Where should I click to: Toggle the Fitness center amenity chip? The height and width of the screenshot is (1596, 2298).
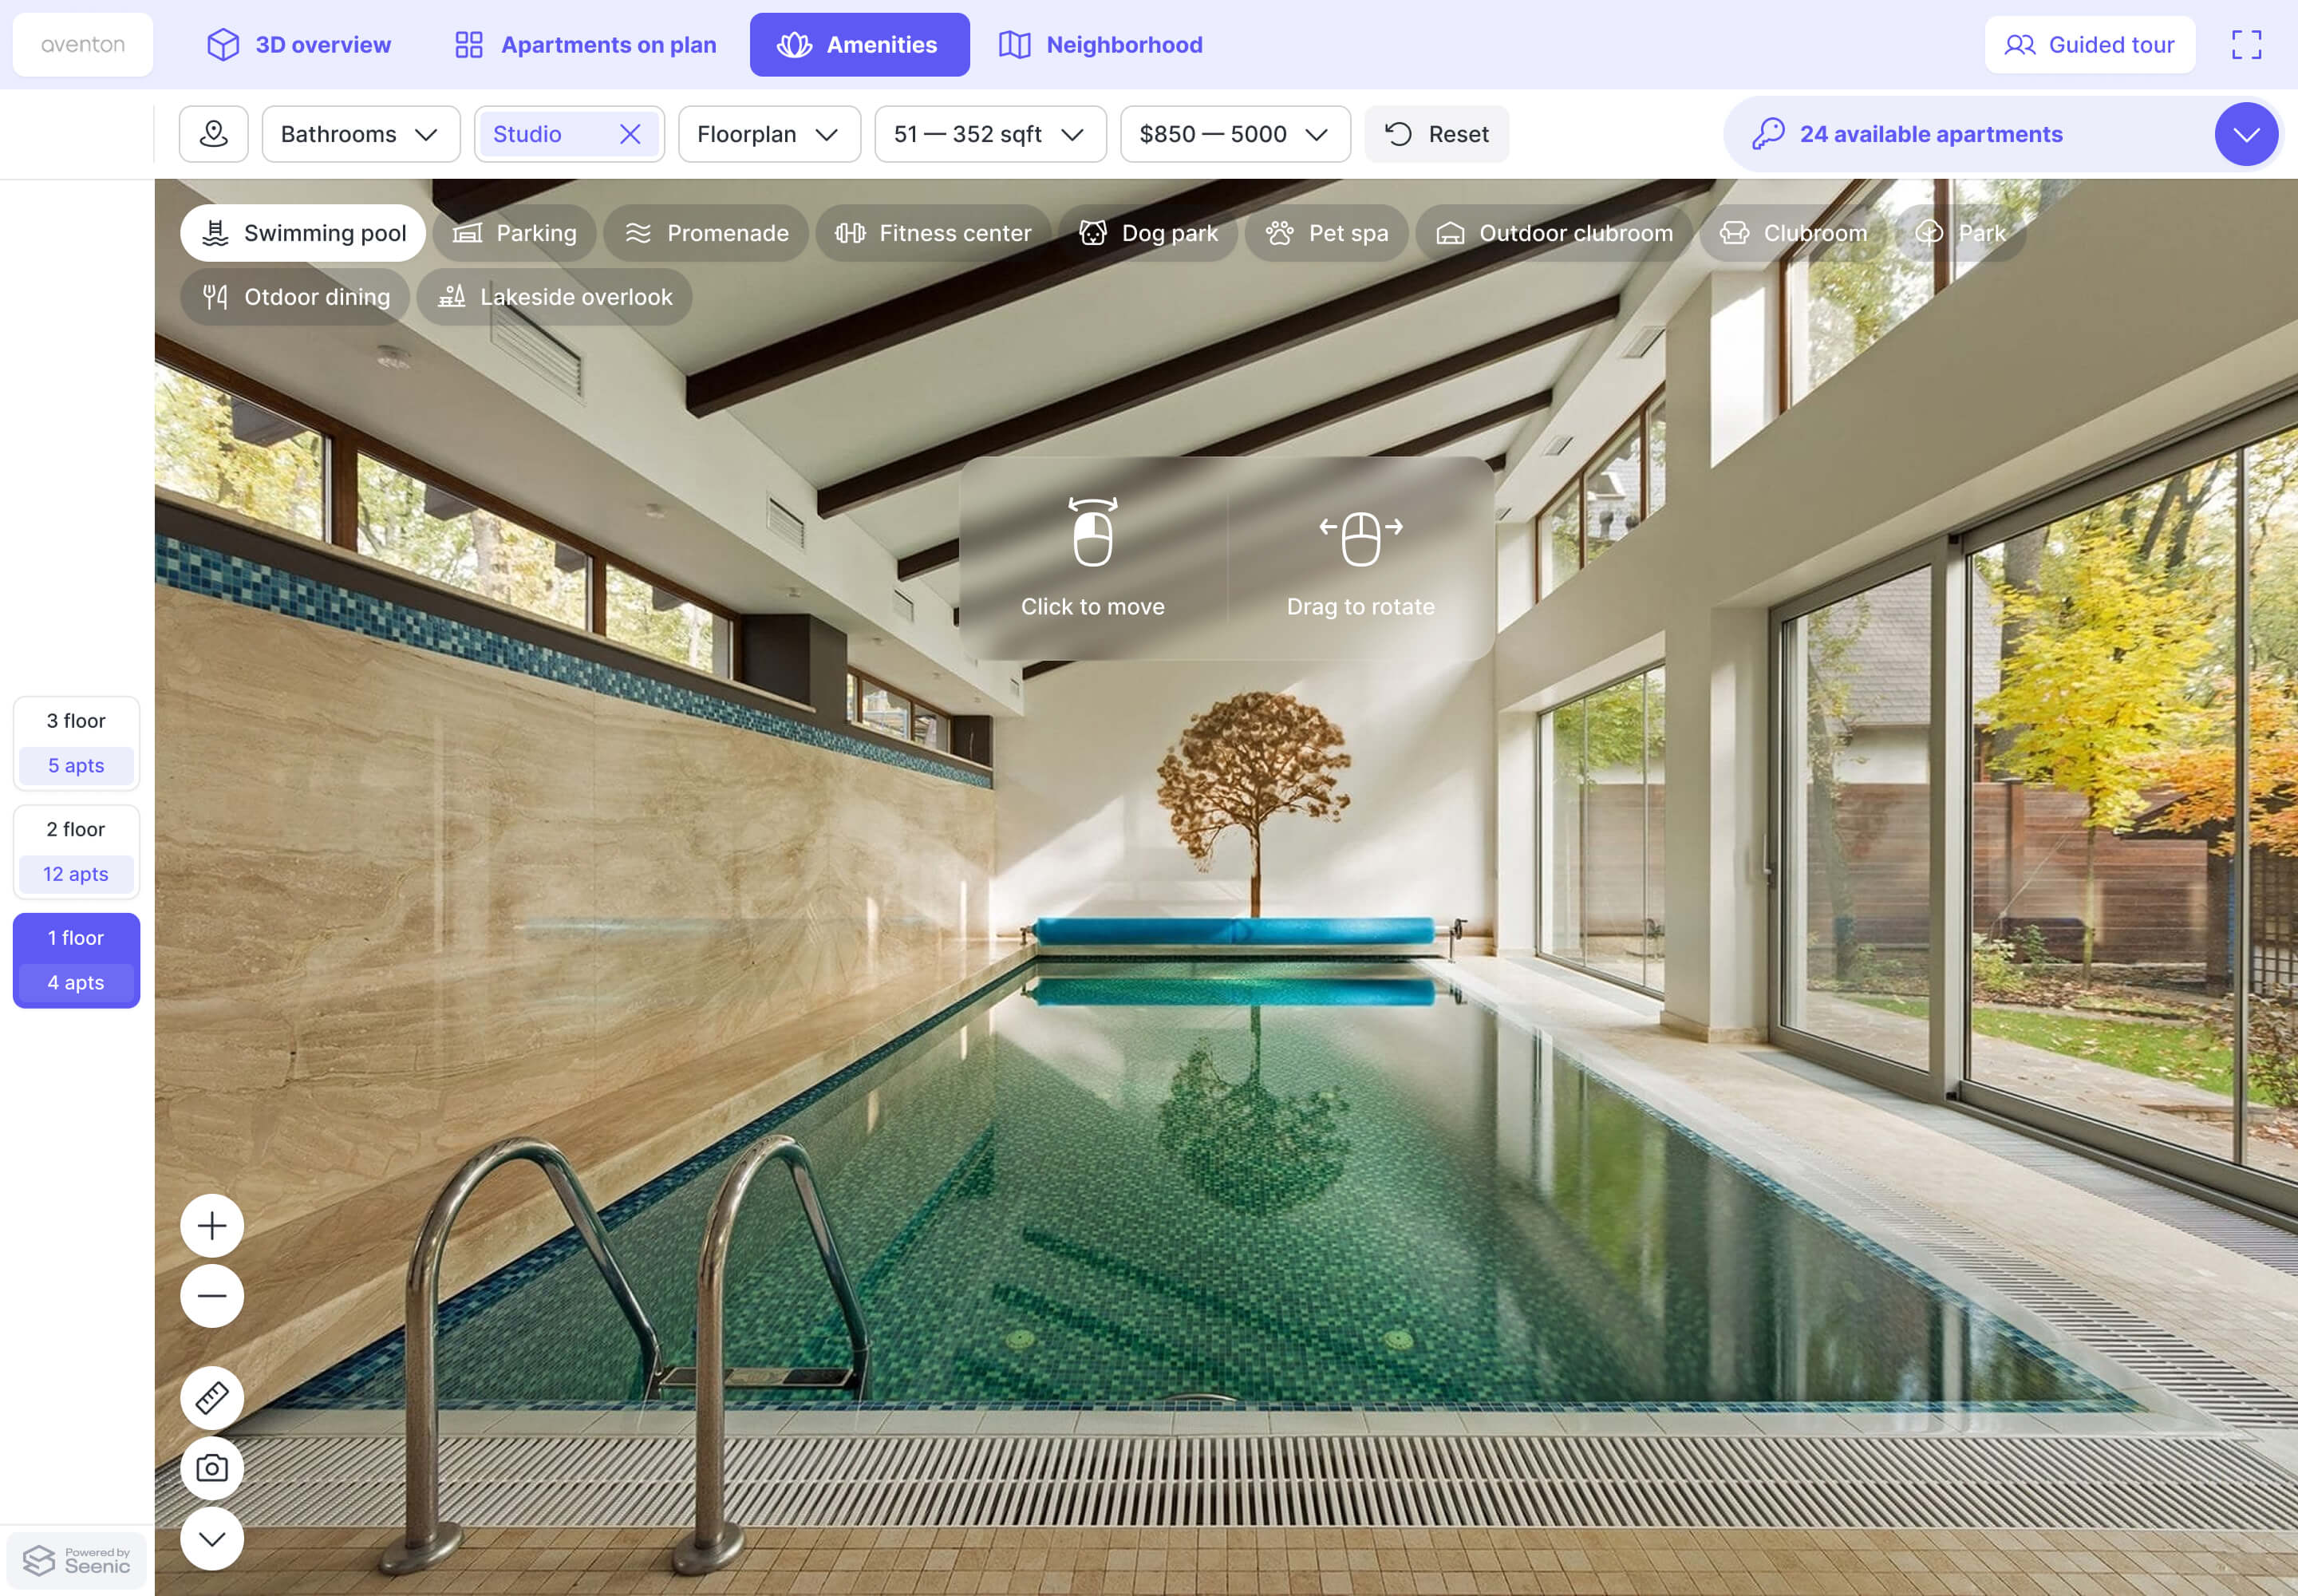pyautogui.click(x=933, y=233)
